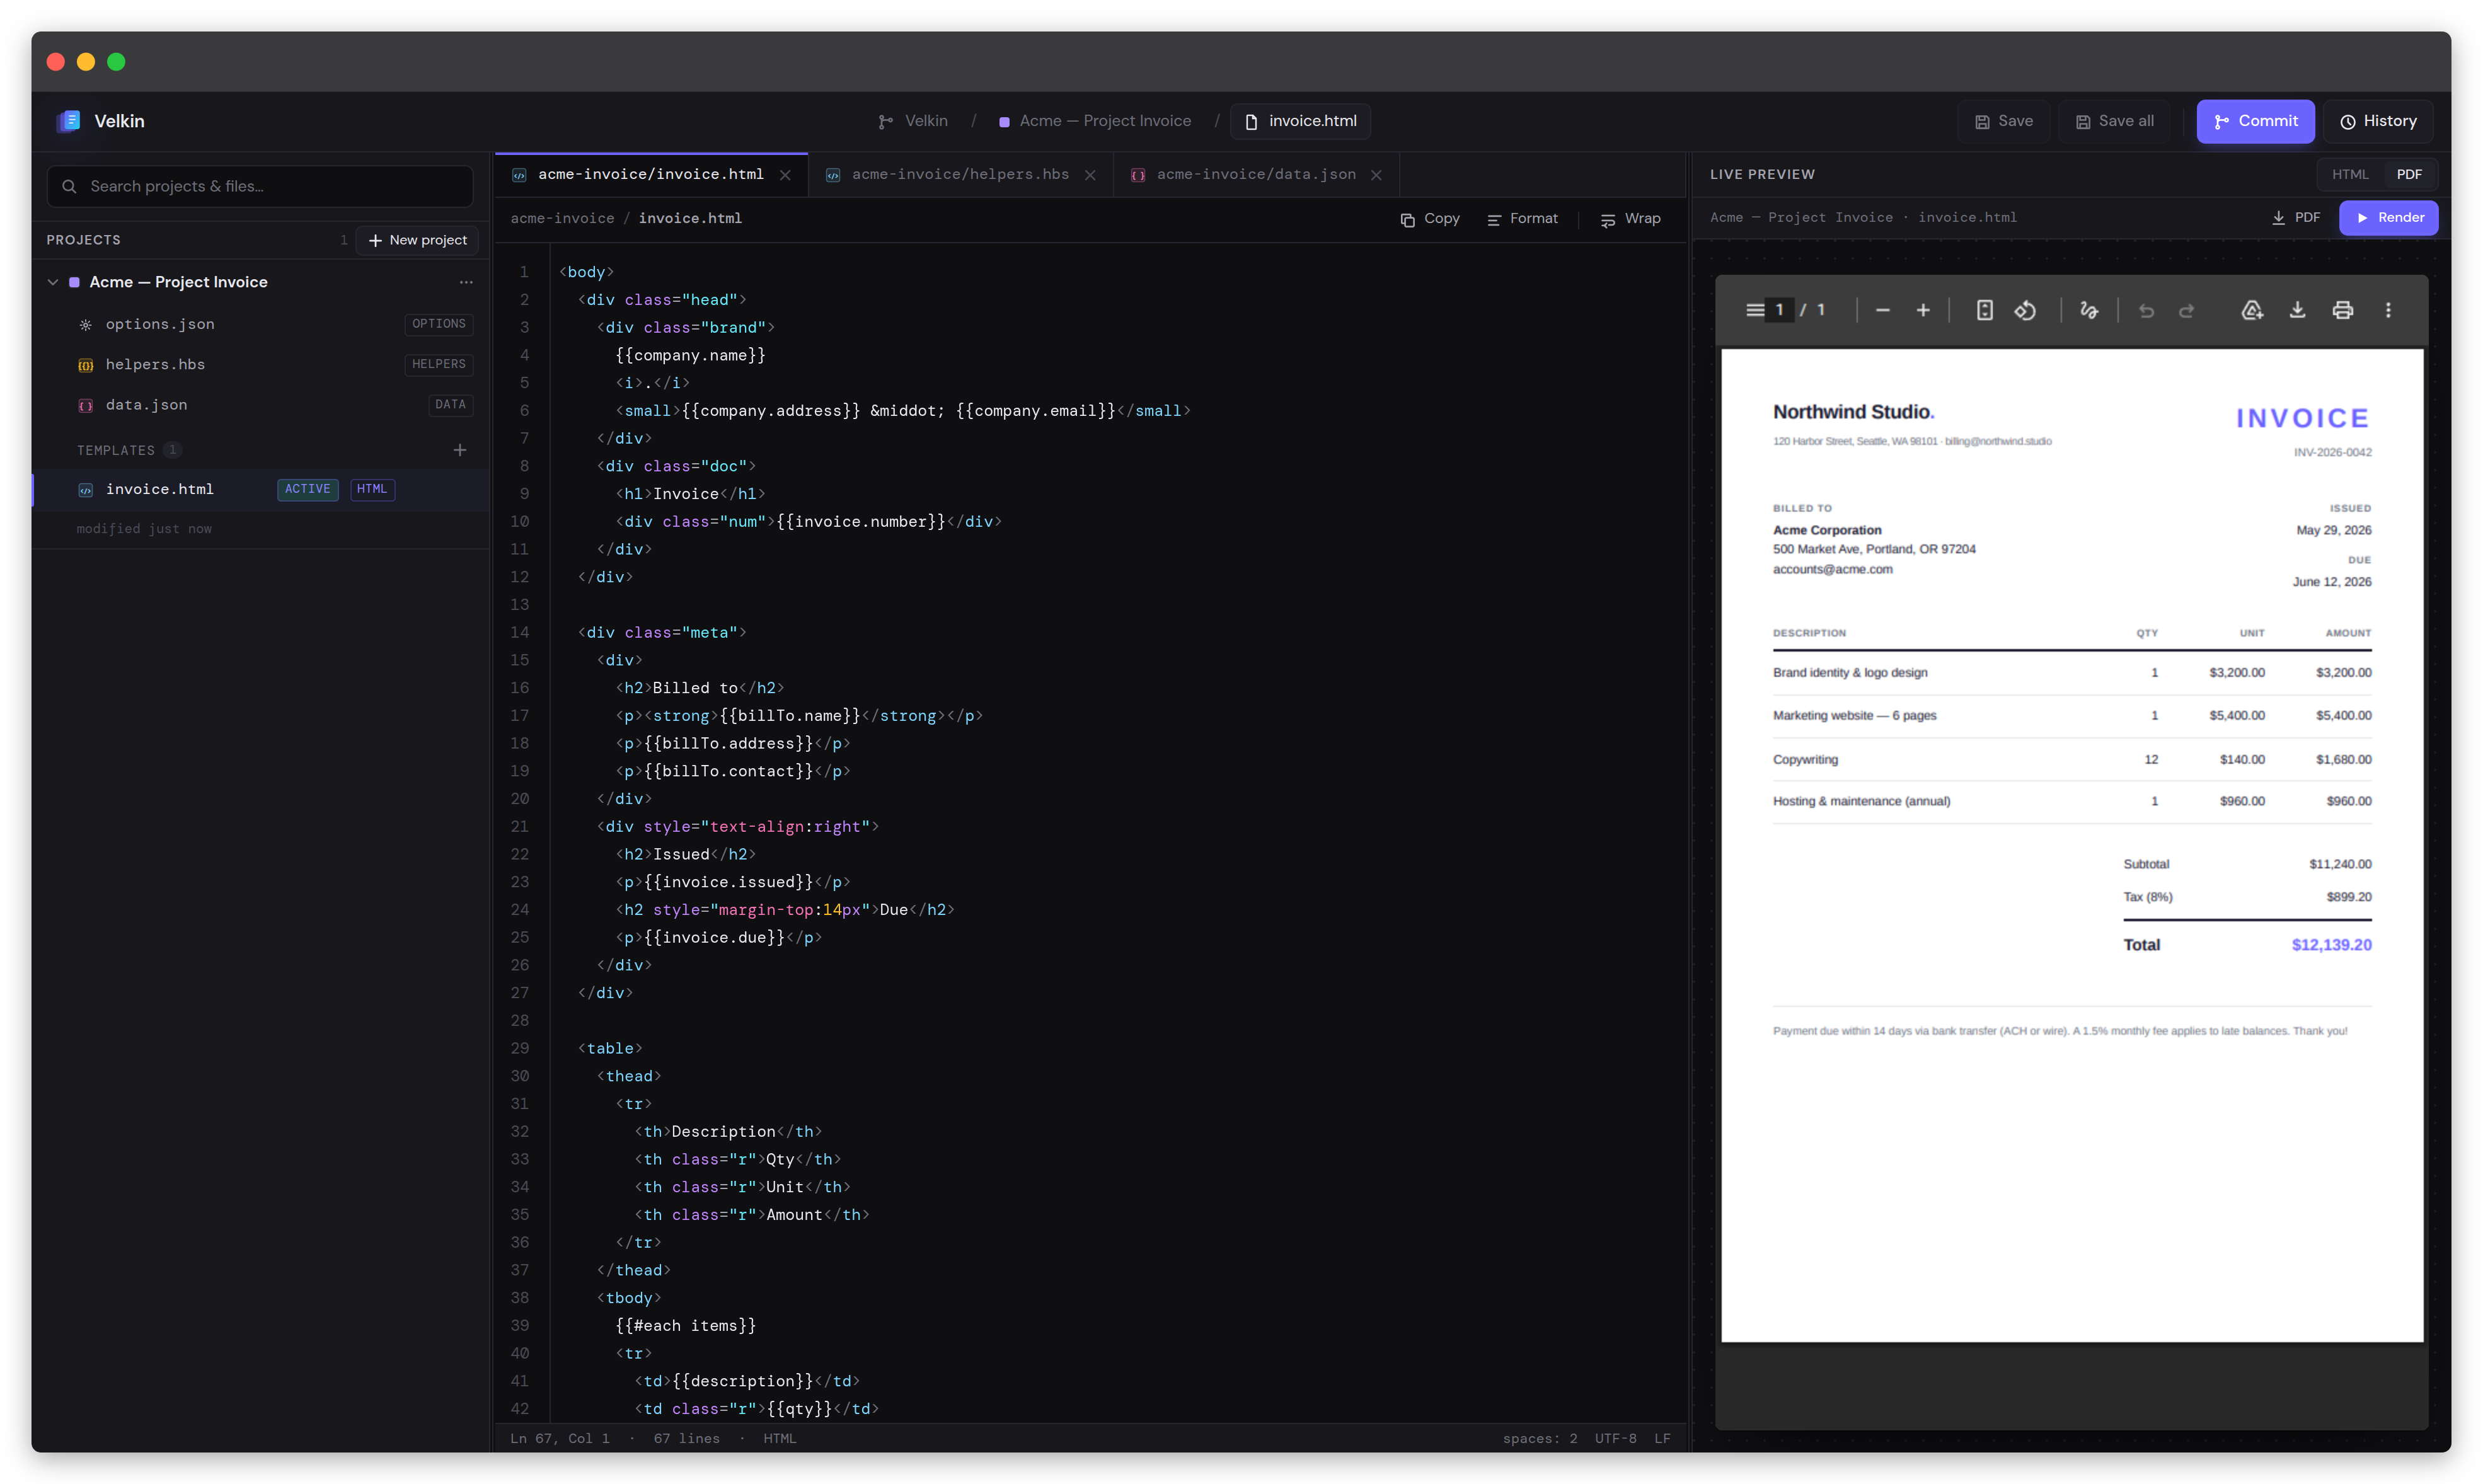Close the data.json editor tab

1376,175
